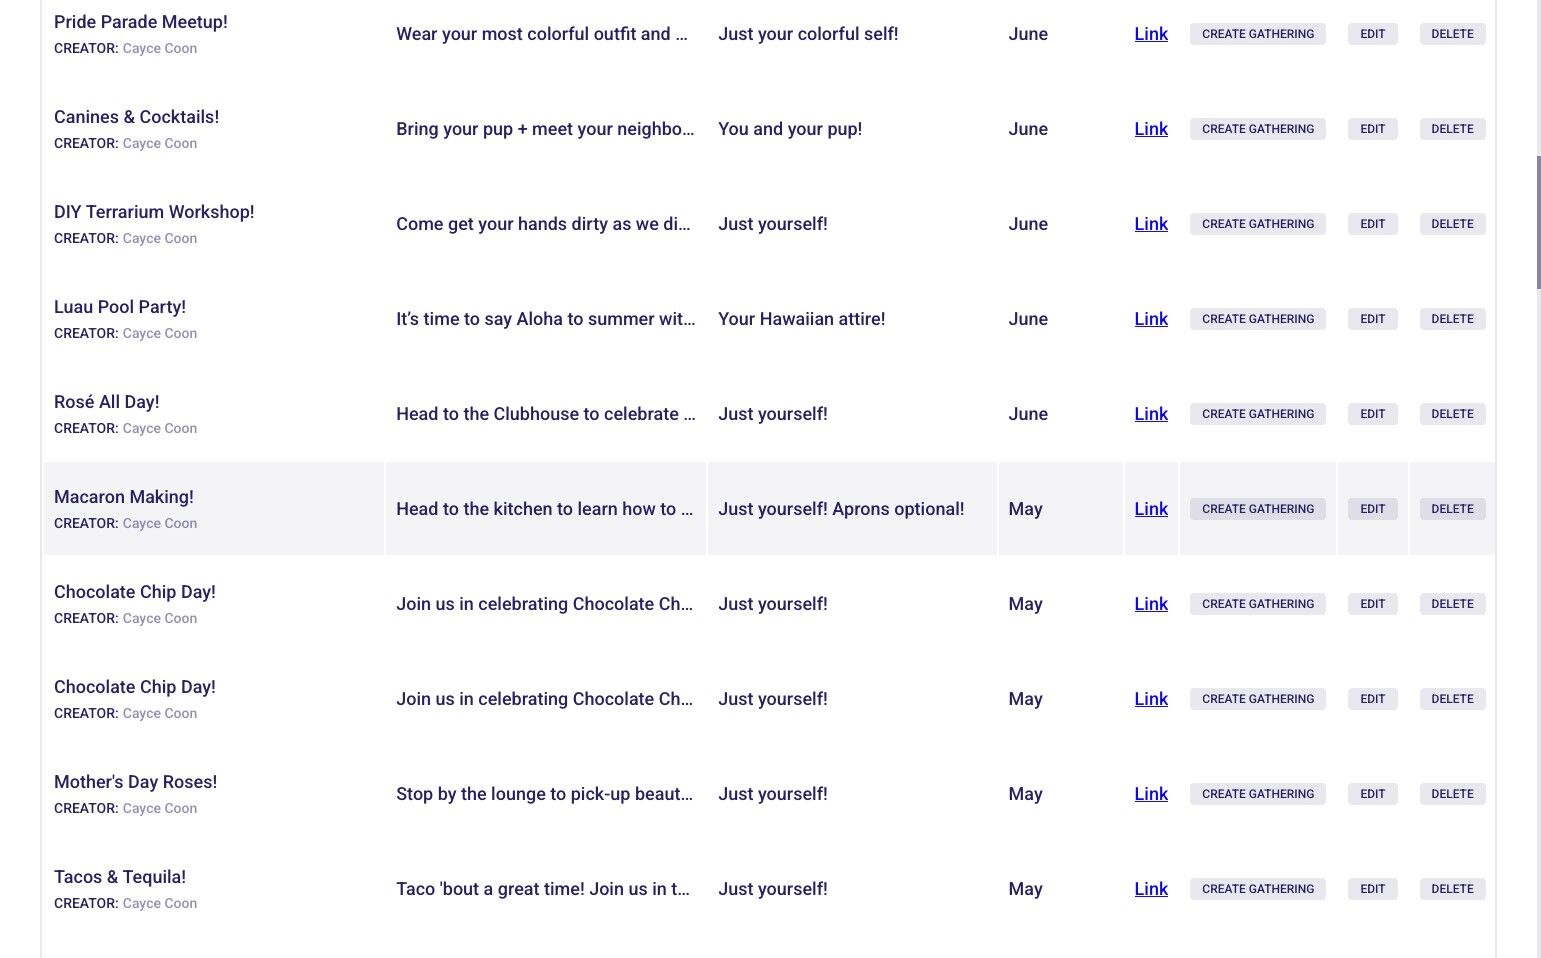1541x958 pixels.
Task: Edit the Luau Pool Party event
Action: click(1372, 319)
